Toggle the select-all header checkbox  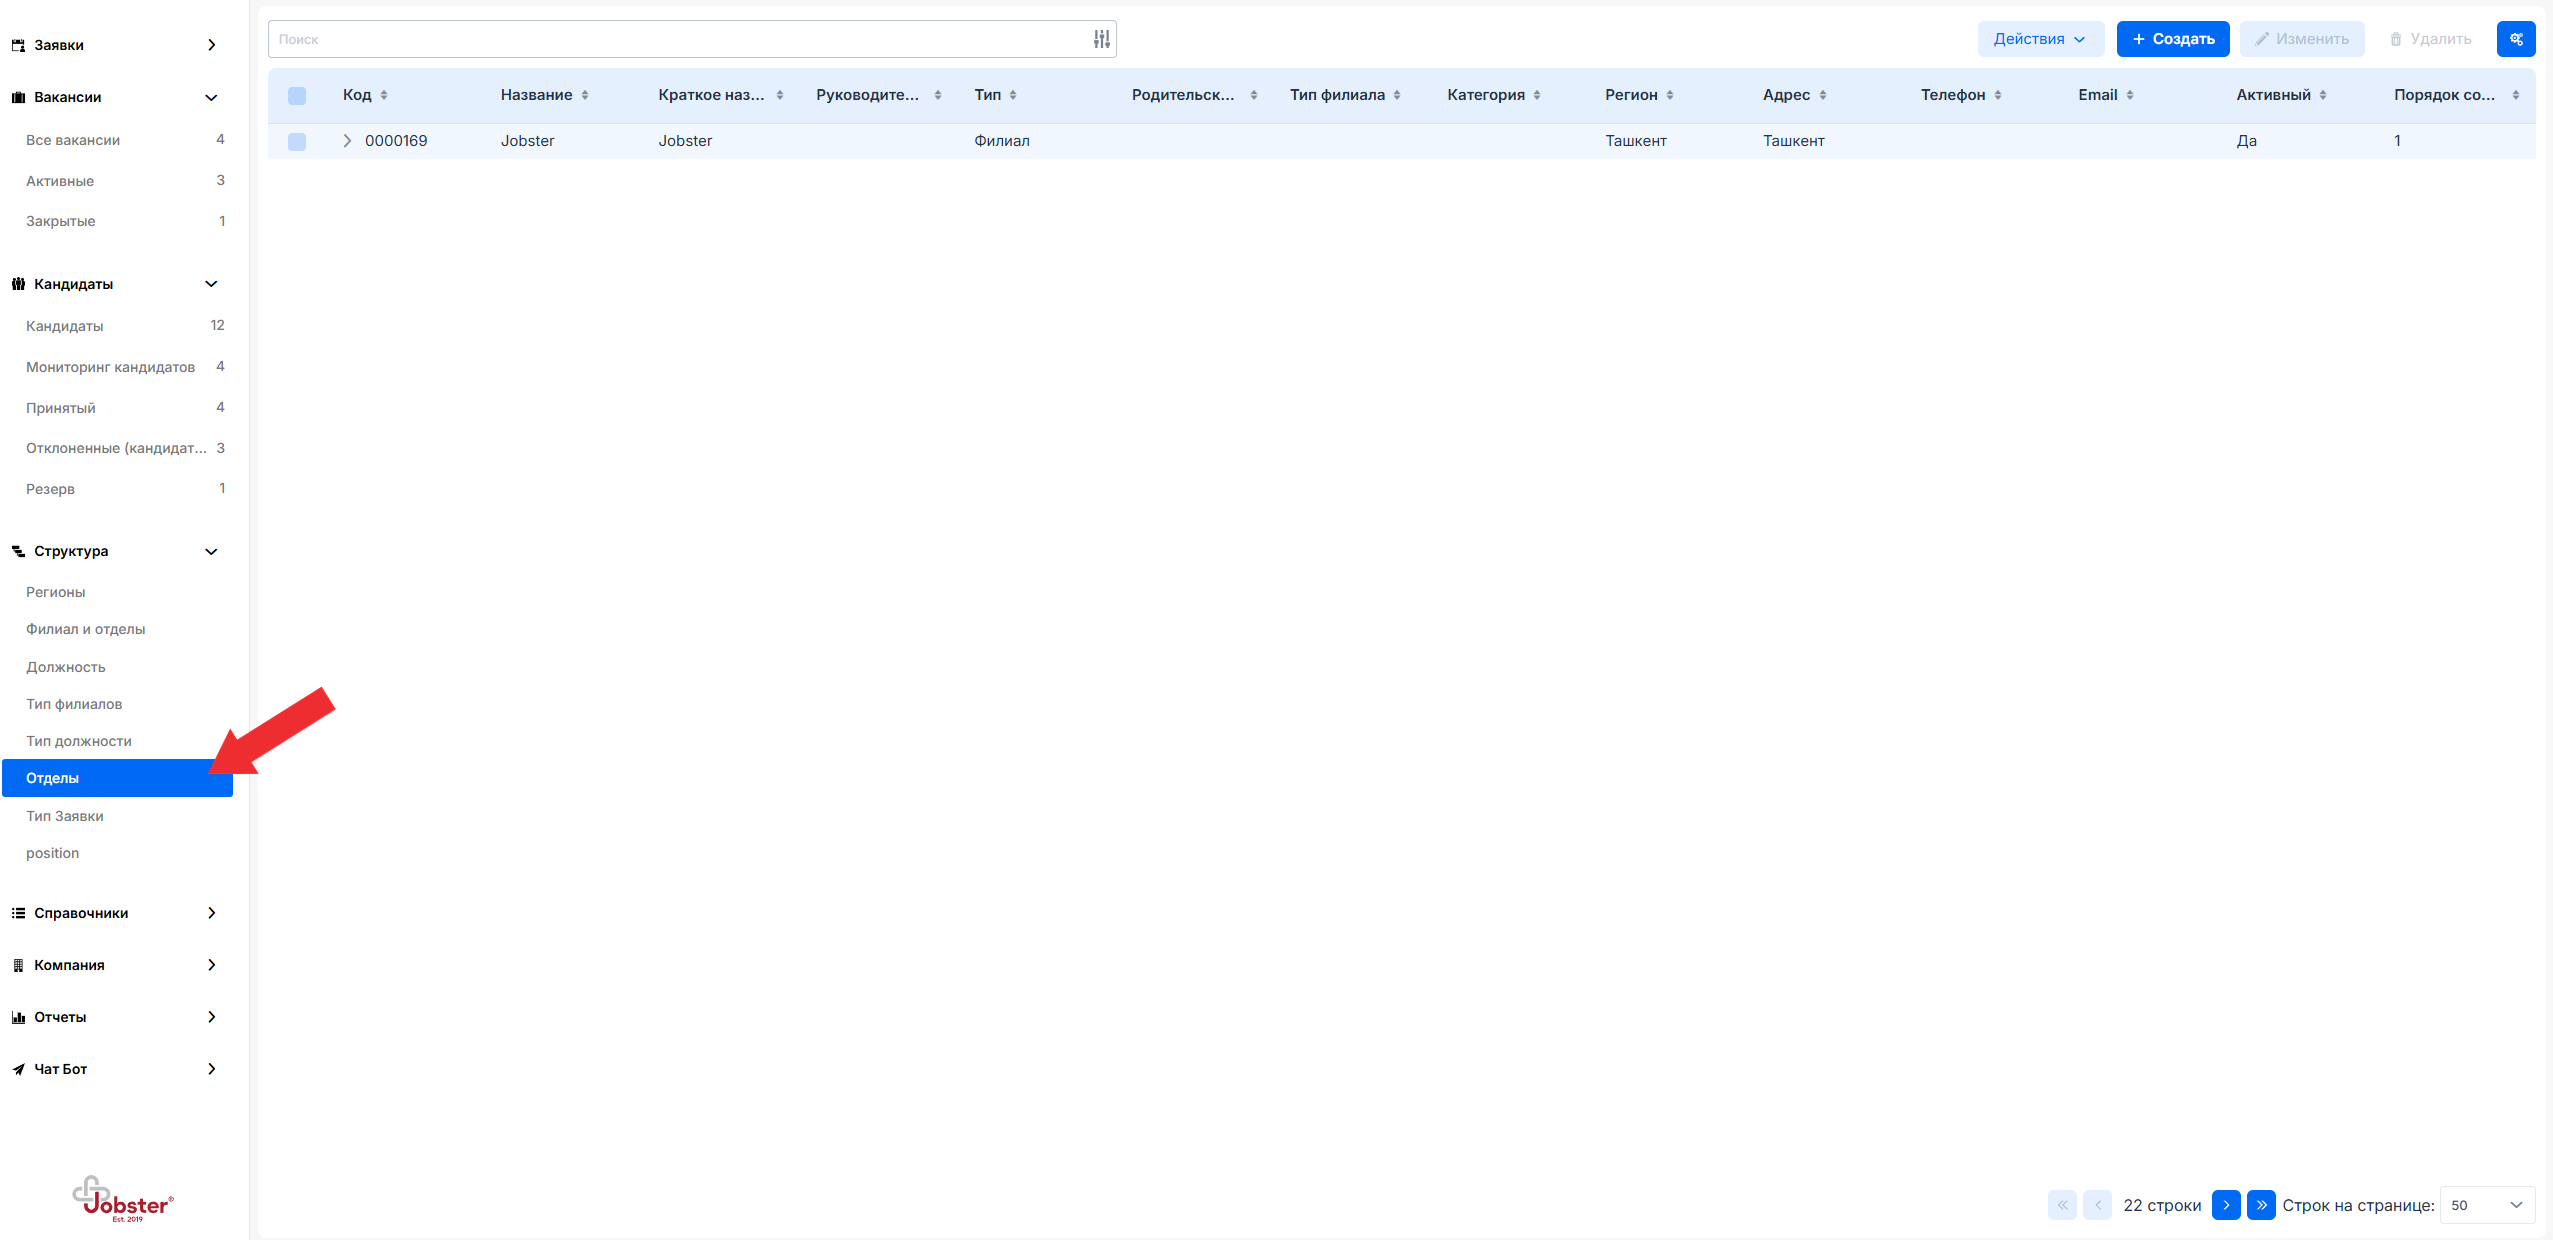pos(297,96)
